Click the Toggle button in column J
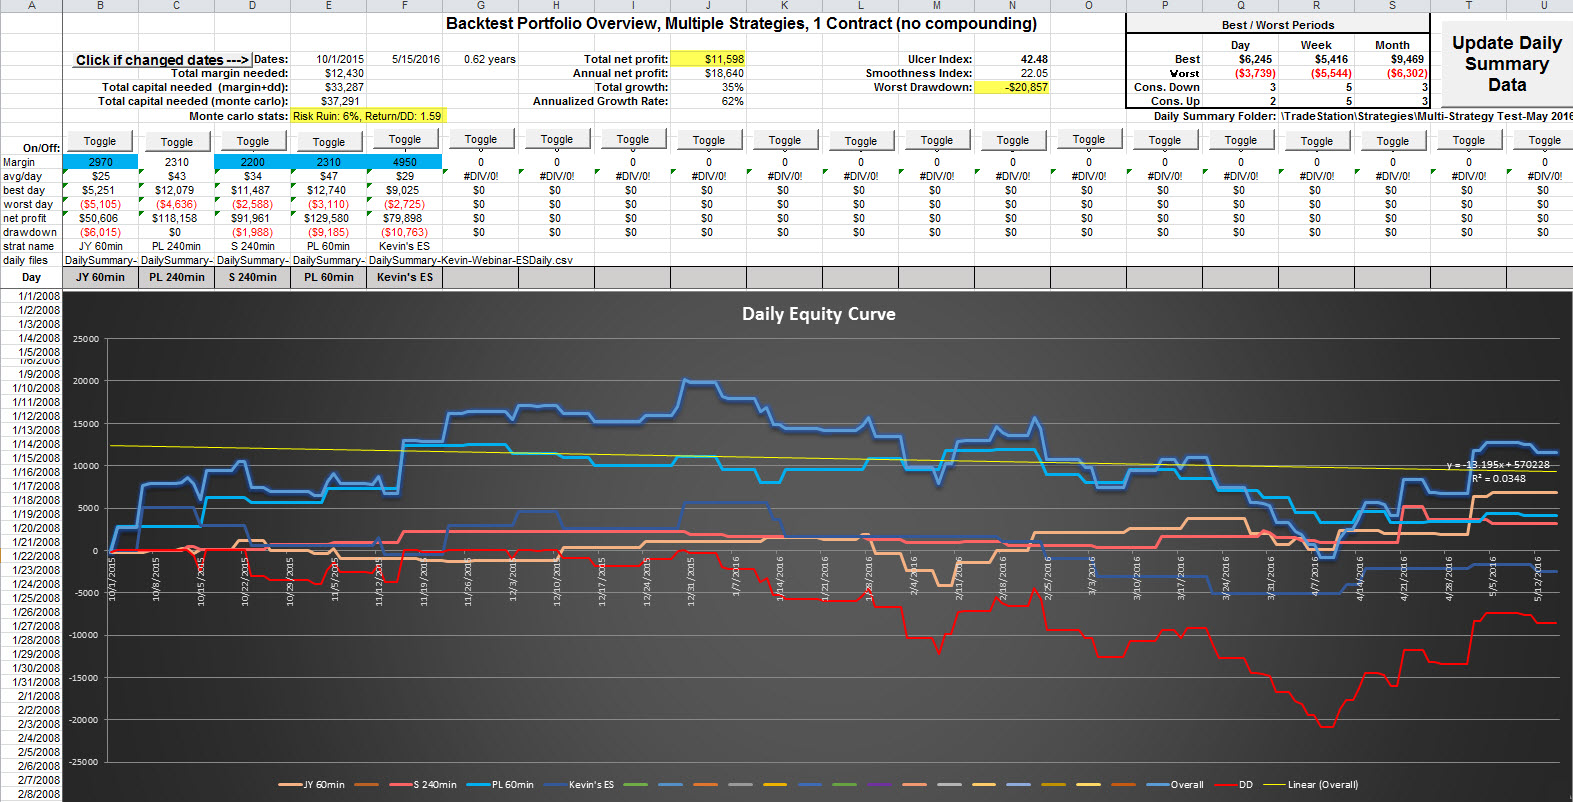The height and width of the screenshot is (802, 1573). pyautogui.click(x=709, y=140)
